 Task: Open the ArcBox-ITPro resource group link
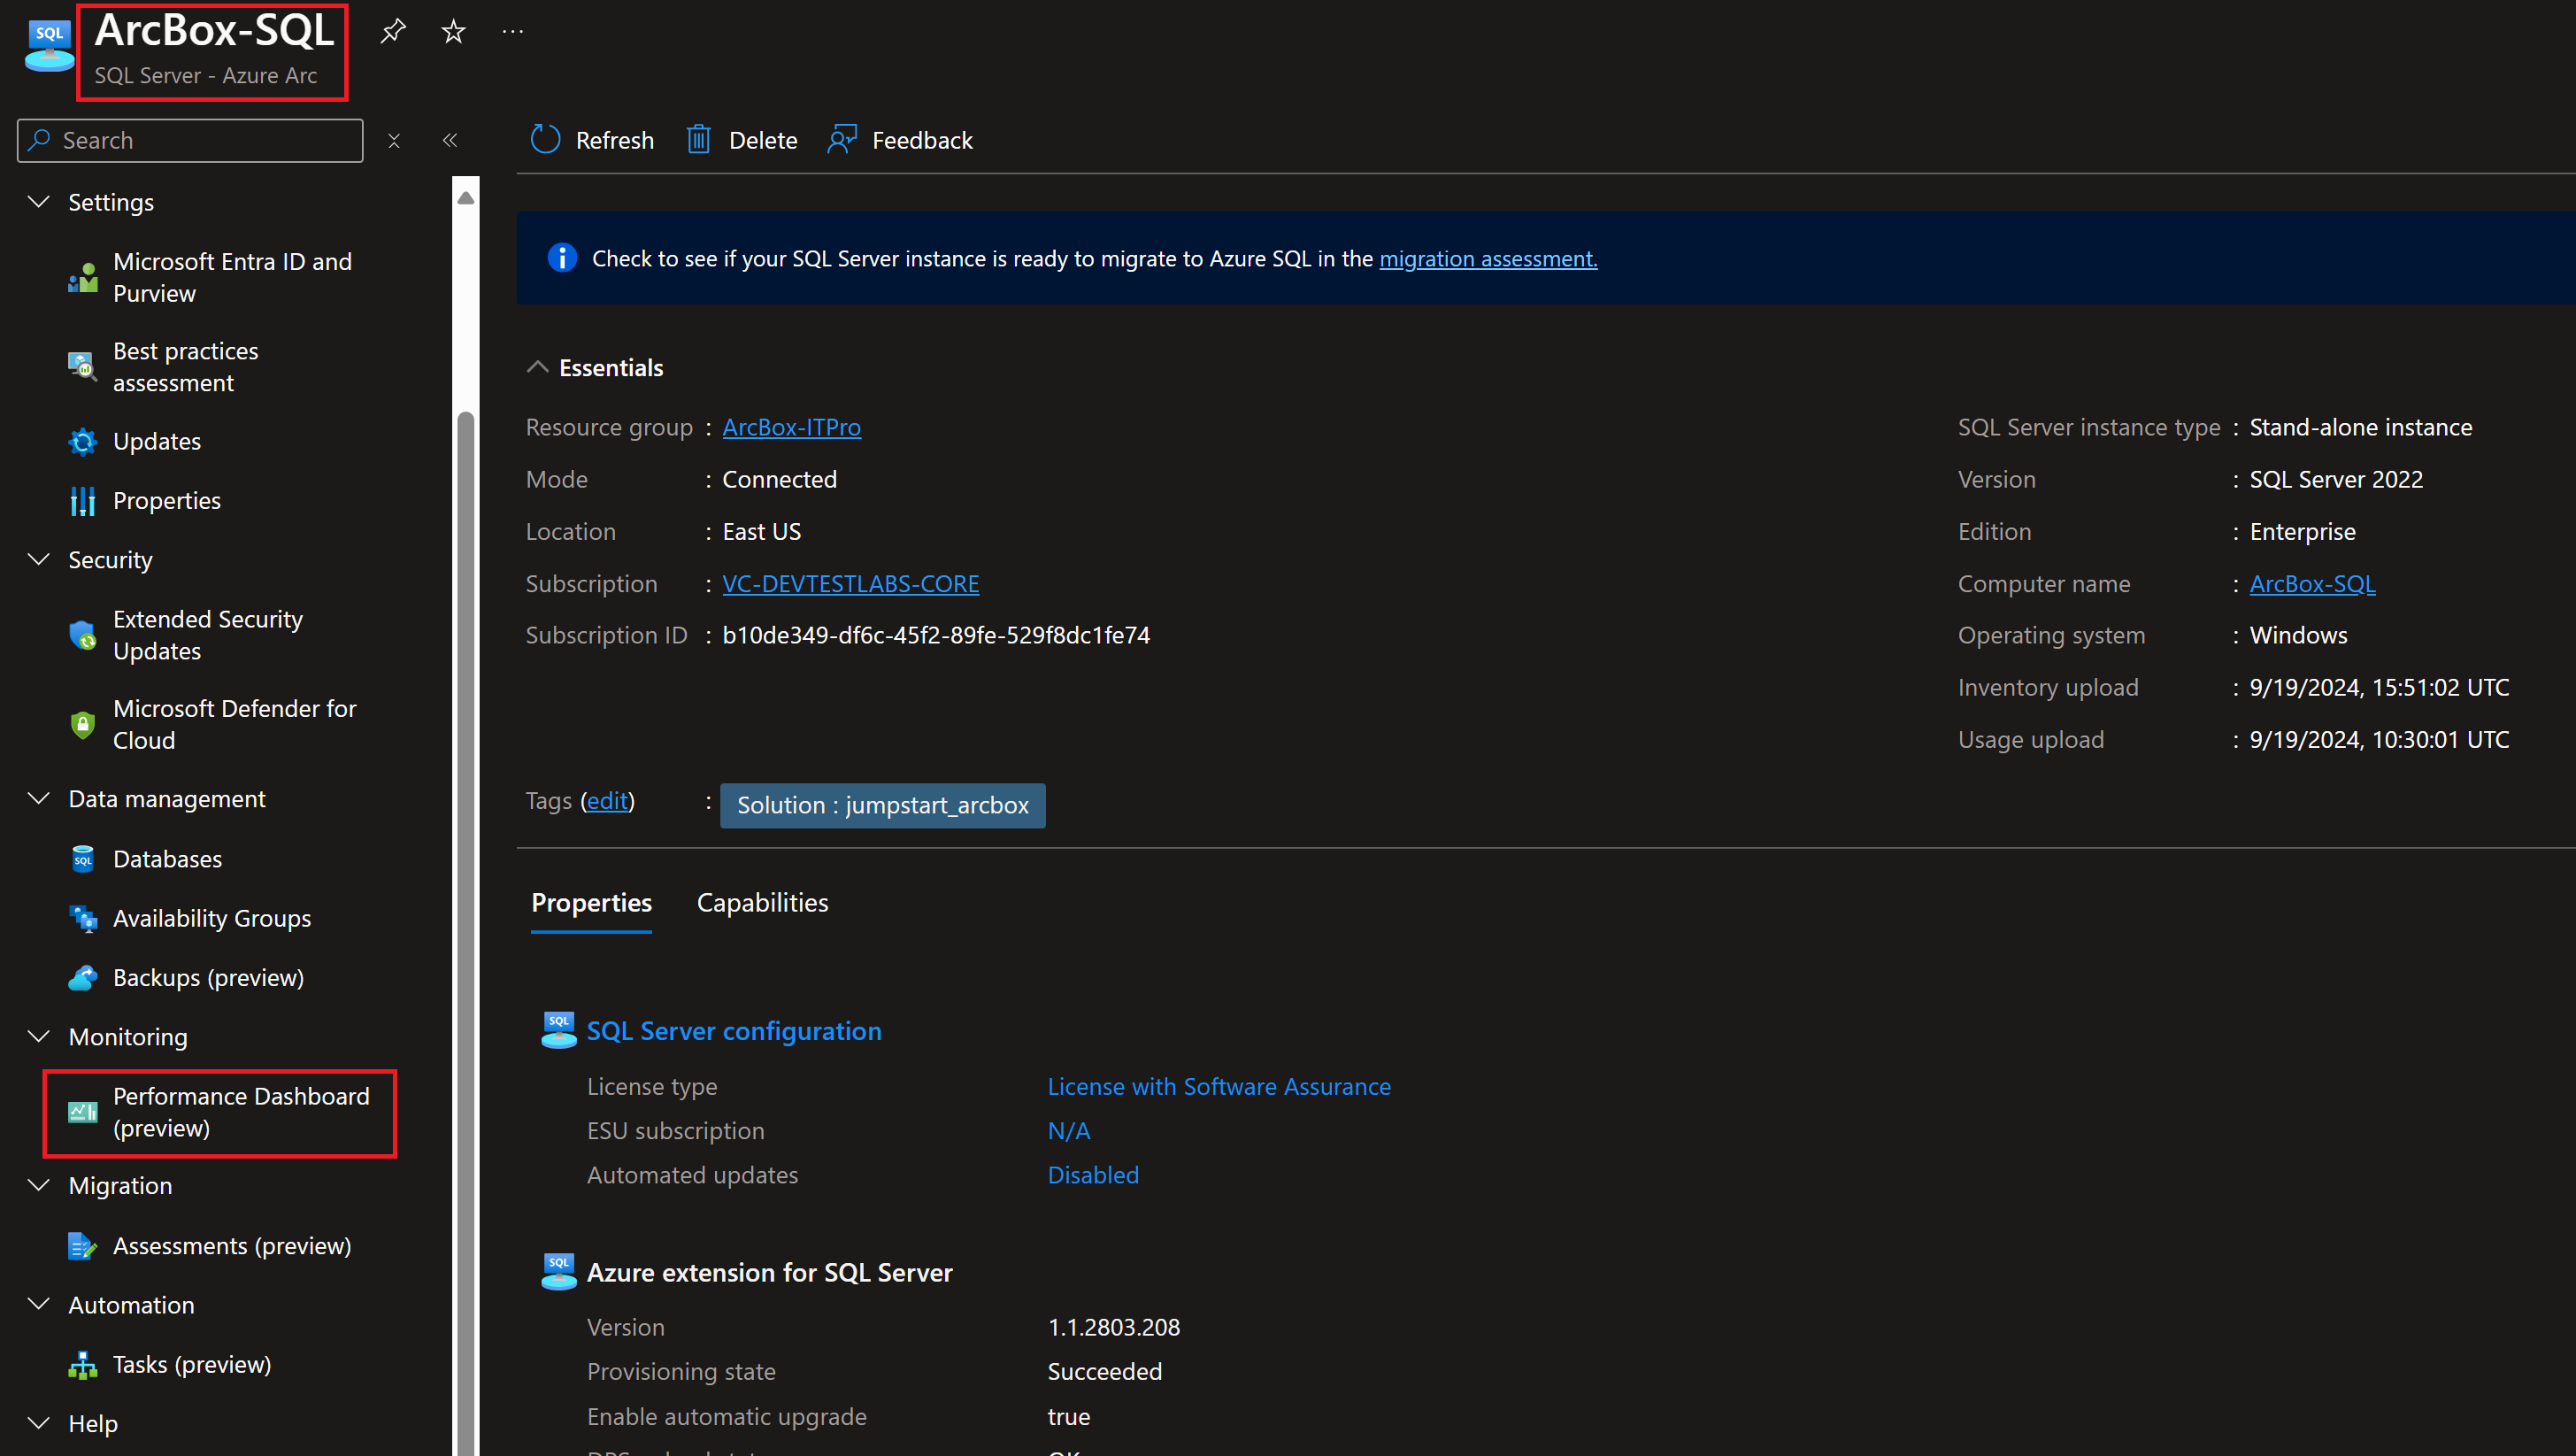tap(791, 427)
